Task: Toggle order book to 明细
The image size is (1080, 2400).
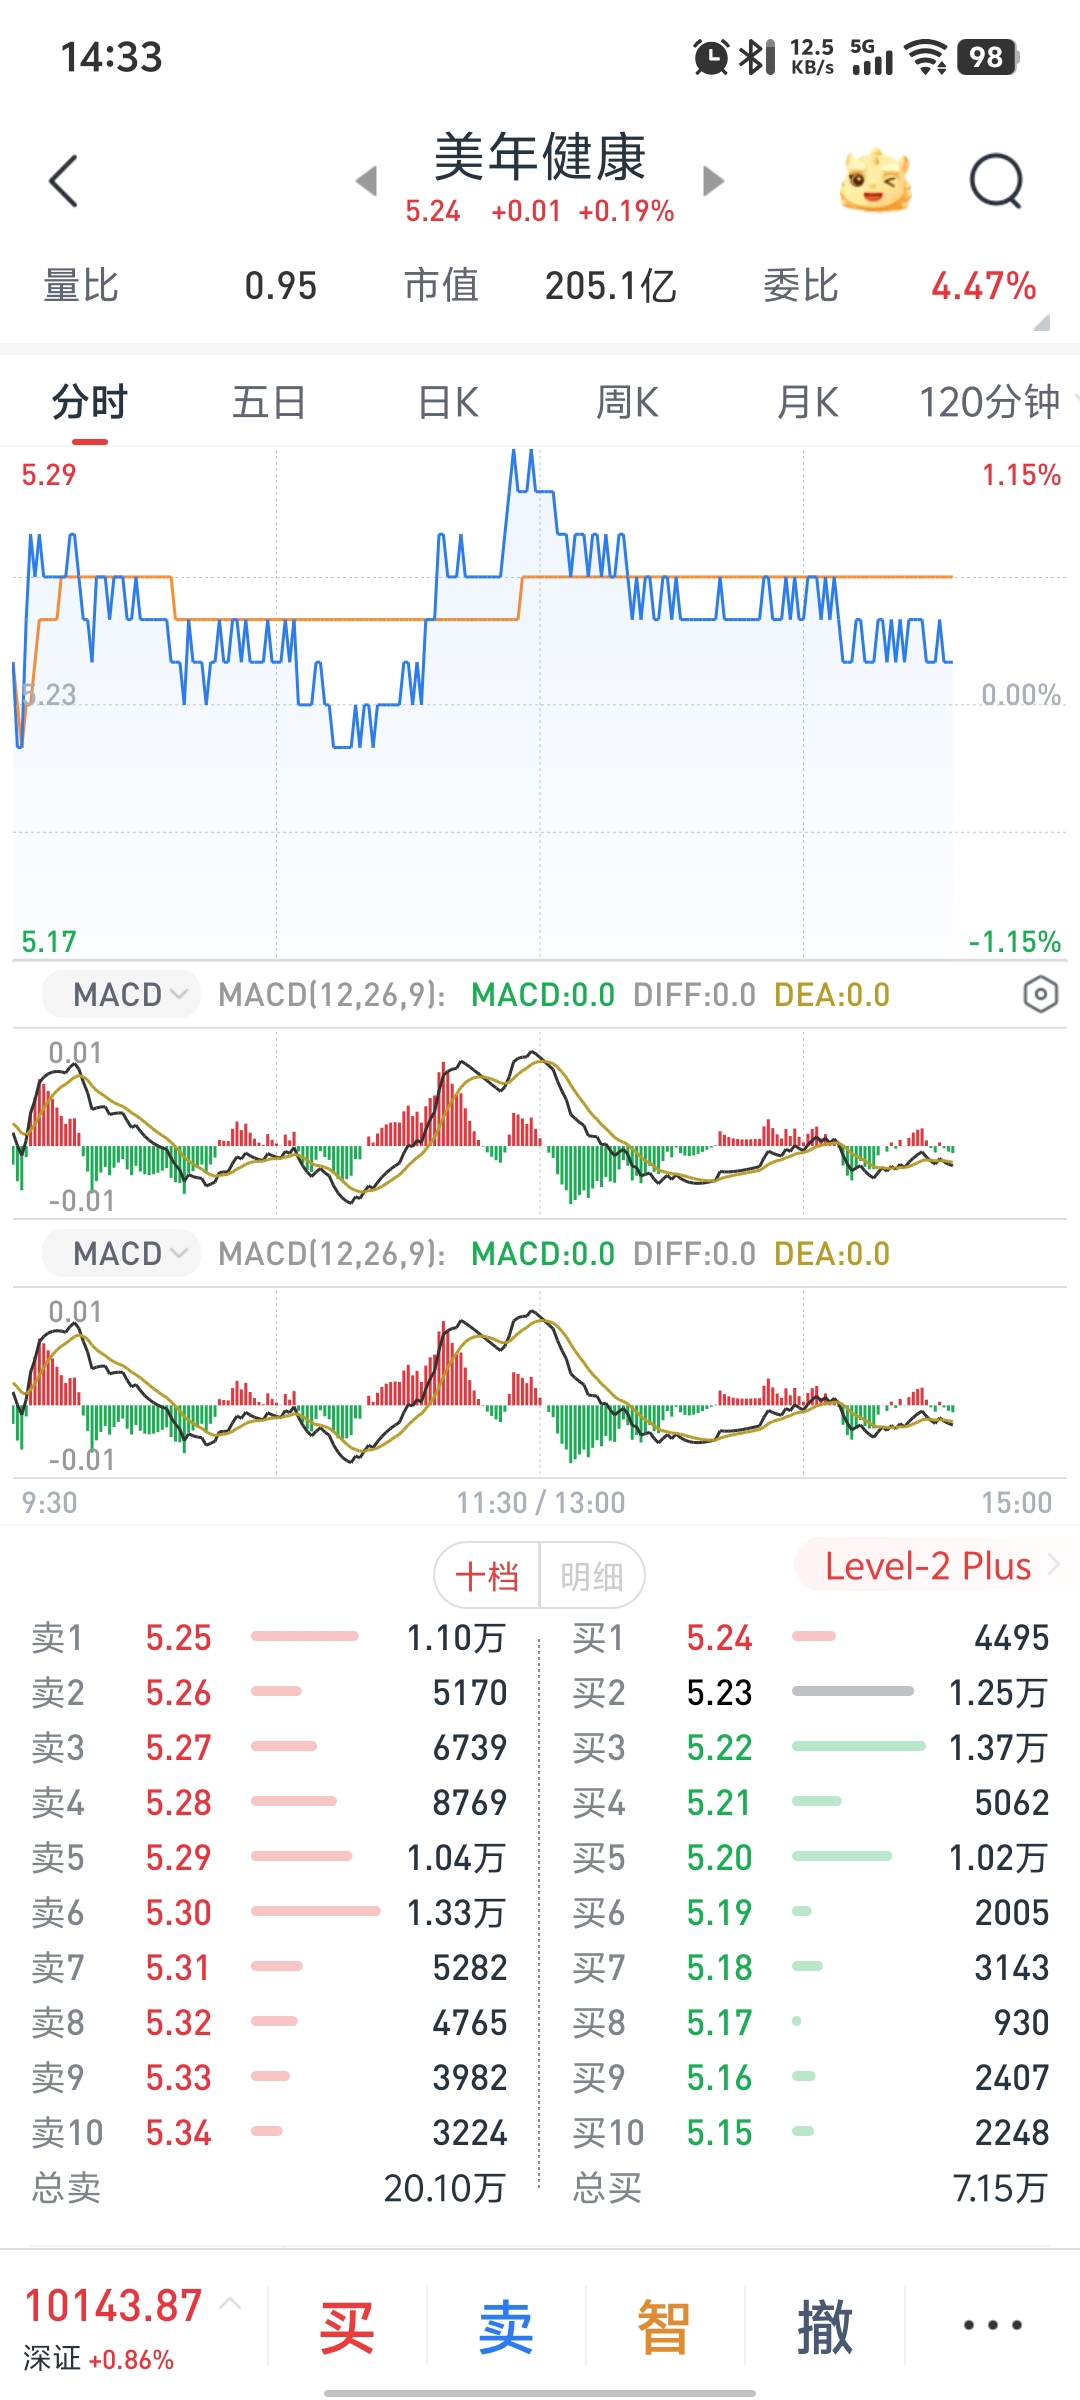Action: coord(591,1576)
